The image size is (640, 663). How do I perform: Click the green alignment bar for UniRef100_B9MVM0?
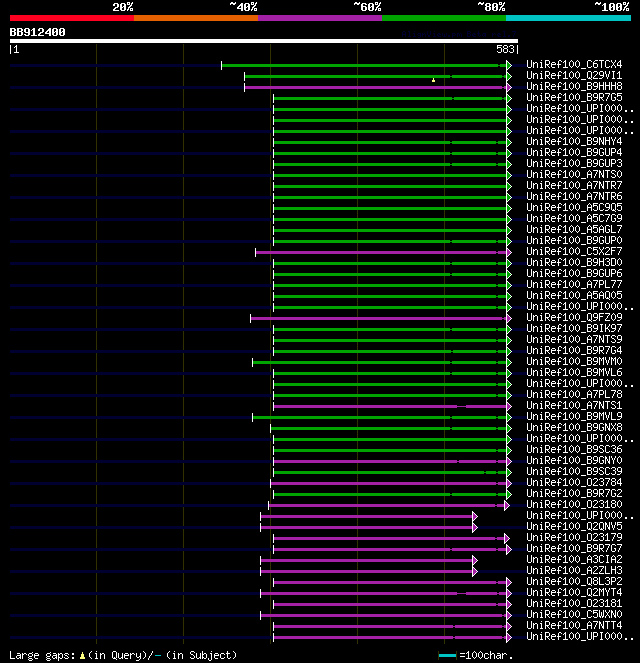(x=379, y=362)
